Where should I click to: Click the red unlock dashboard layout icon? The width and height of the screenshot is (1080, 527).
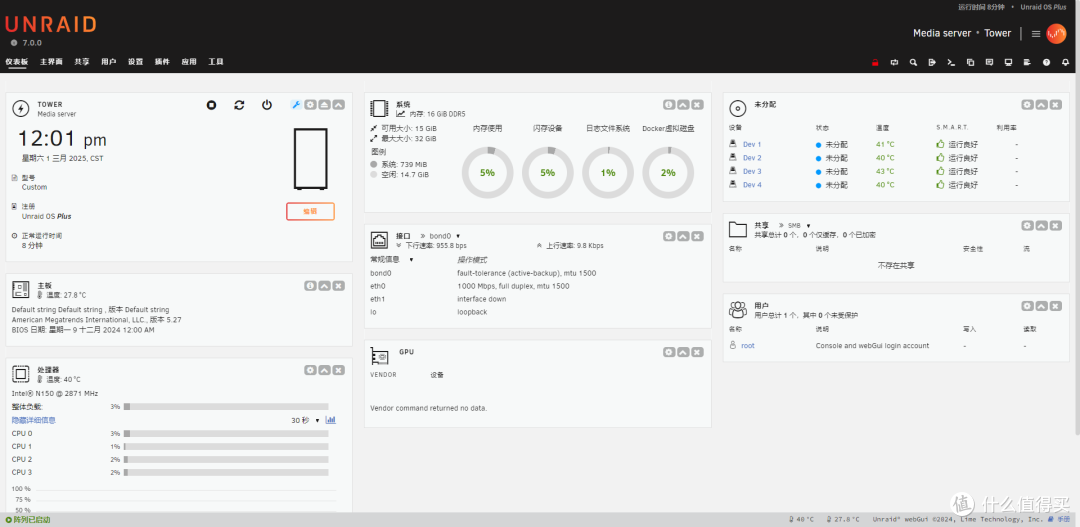pos(875,63)
